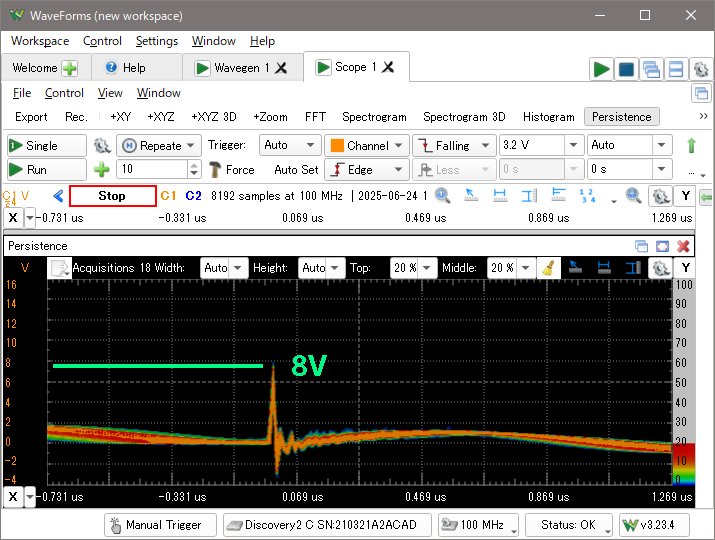
Task: Open the Falling condition dropdown
Action: point(454,146)
